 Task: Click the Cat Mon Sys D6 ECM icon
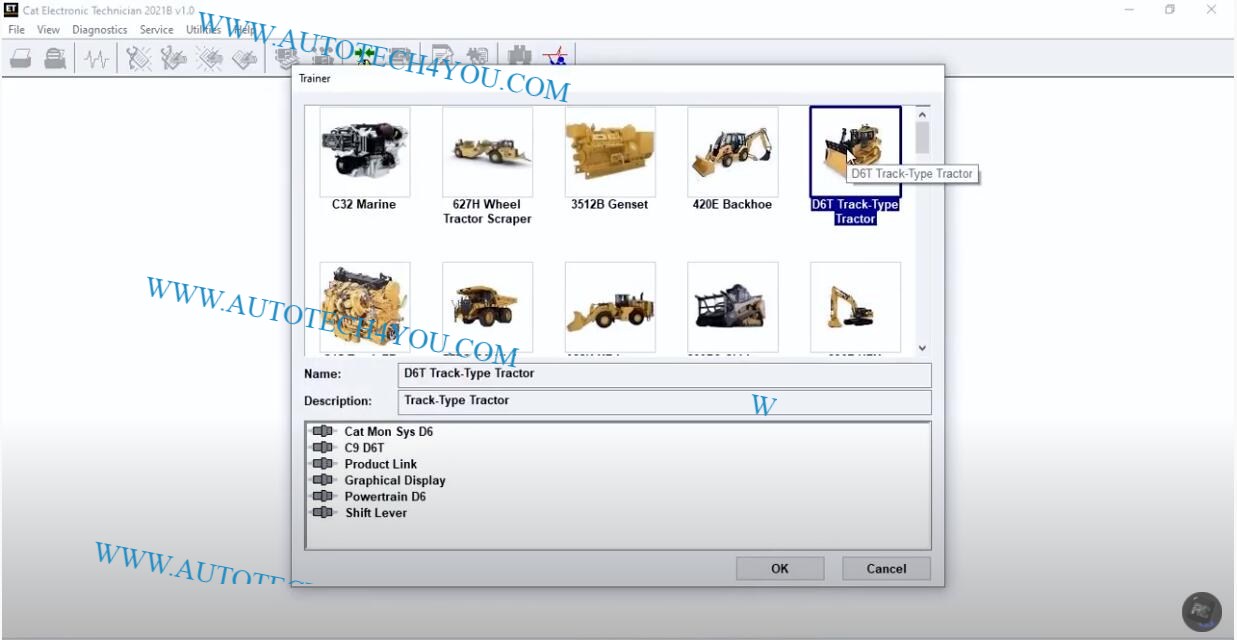coord(322,432)
